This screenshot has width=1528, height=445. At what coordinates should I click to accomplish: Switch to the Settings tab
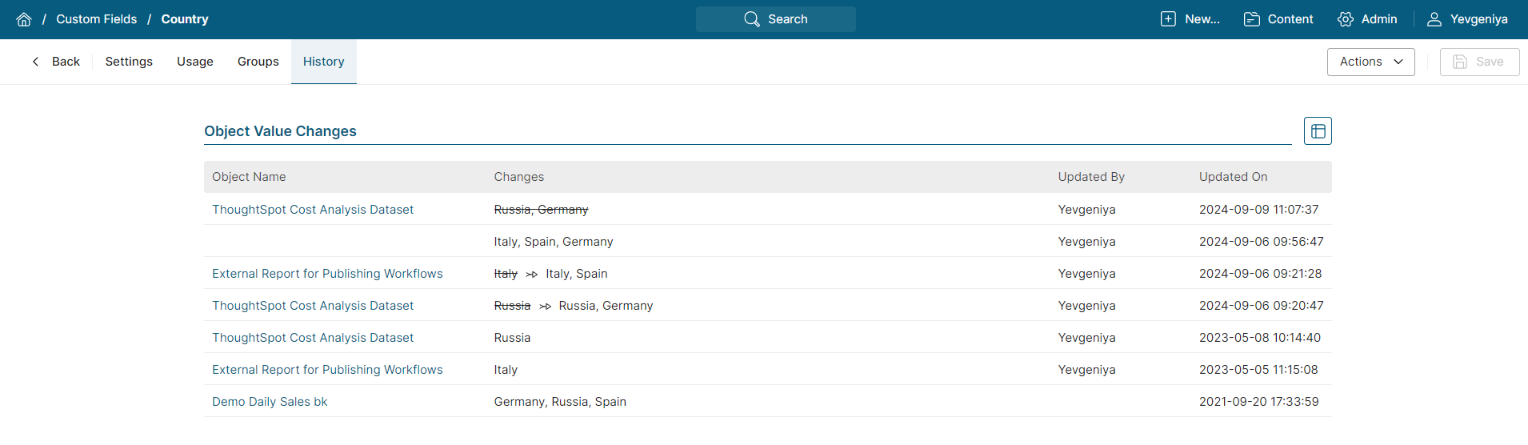tap(129, 62)
